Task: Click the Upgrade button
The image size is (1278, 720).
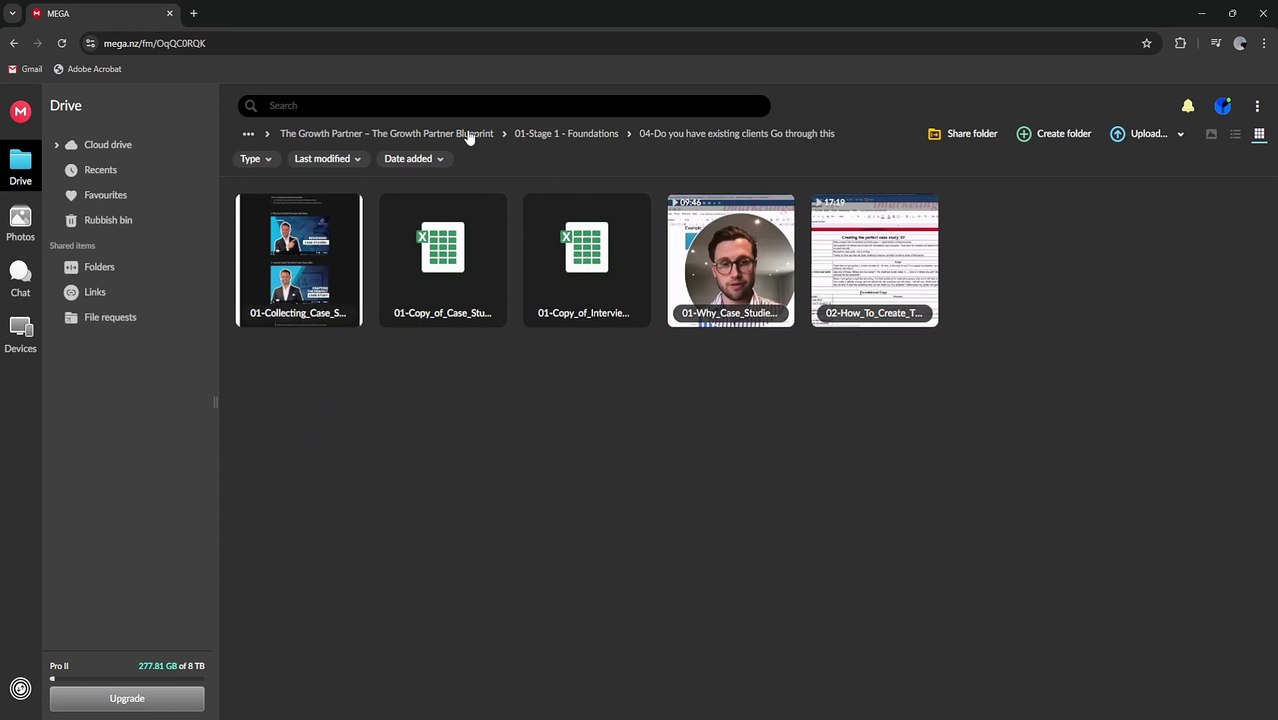Action: (127, 699)
